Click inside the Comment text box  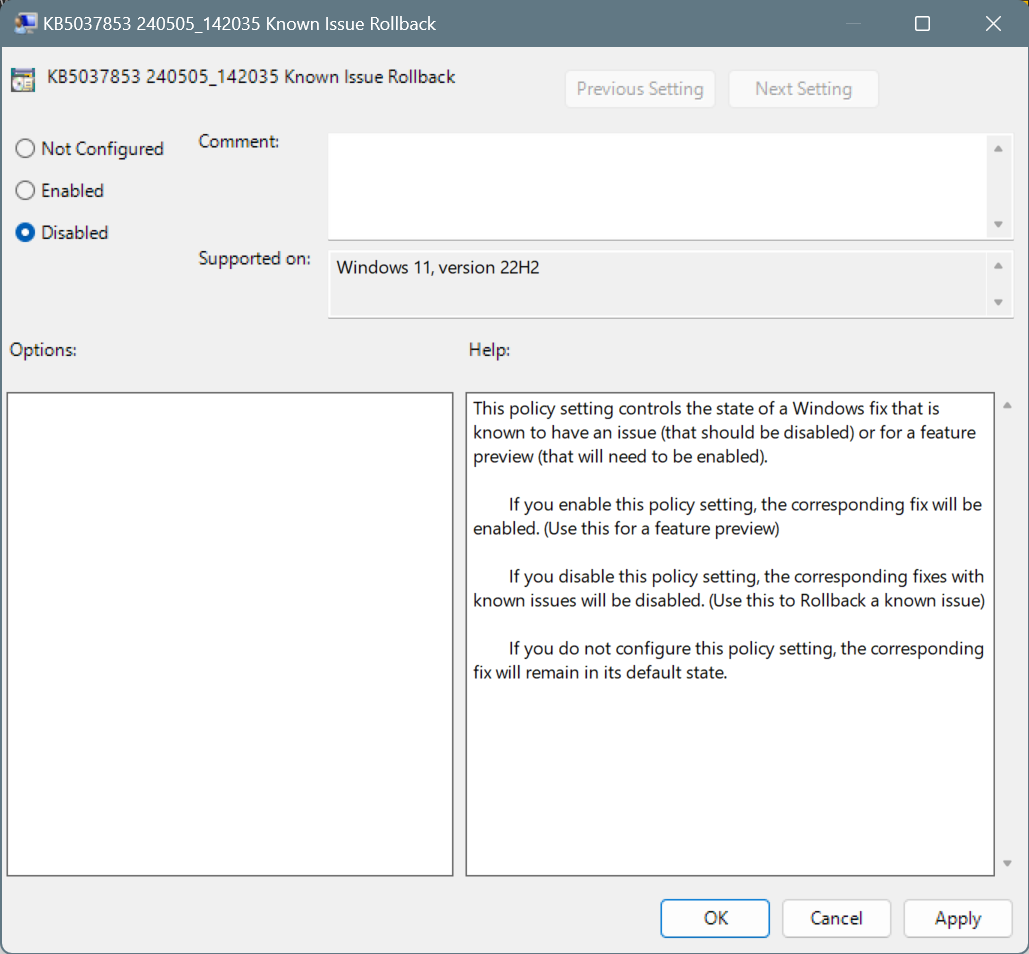[656, 186]
